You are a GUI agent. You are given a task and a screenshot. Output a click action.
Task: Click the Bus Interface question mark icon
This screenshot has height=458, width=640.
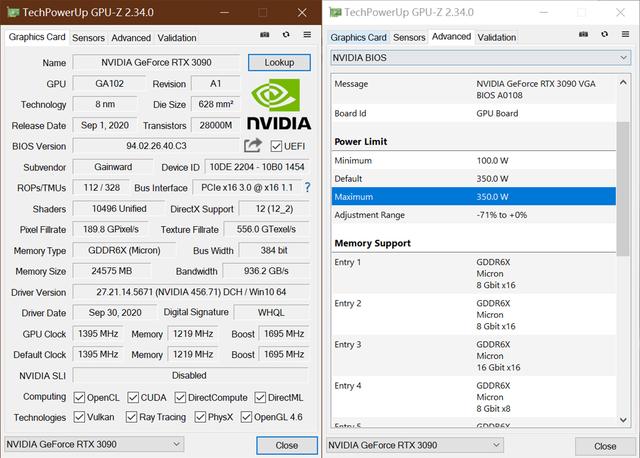tap(307, 187)
